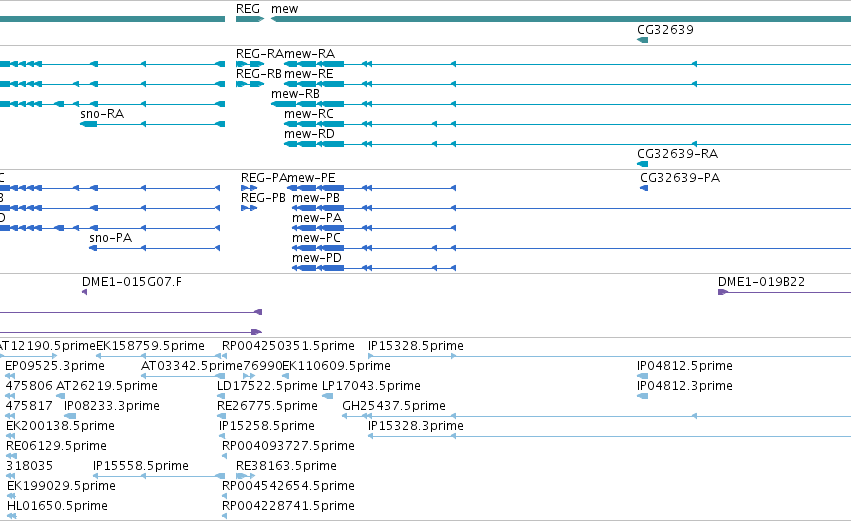Screen dimensions: 851x521
Task: Choose protein mew-PC label
Action: [x=316, y=238]
